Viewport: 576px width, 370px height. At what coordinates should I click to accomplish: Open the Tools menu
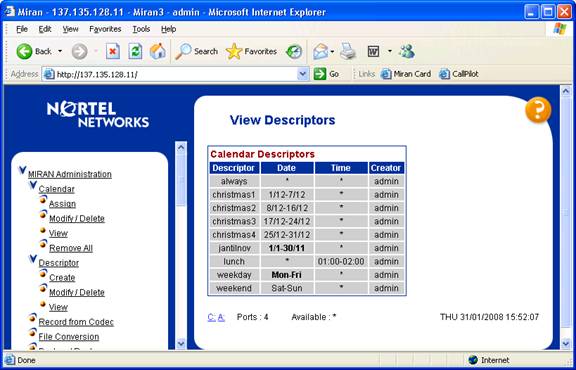[x=141, y=29]
